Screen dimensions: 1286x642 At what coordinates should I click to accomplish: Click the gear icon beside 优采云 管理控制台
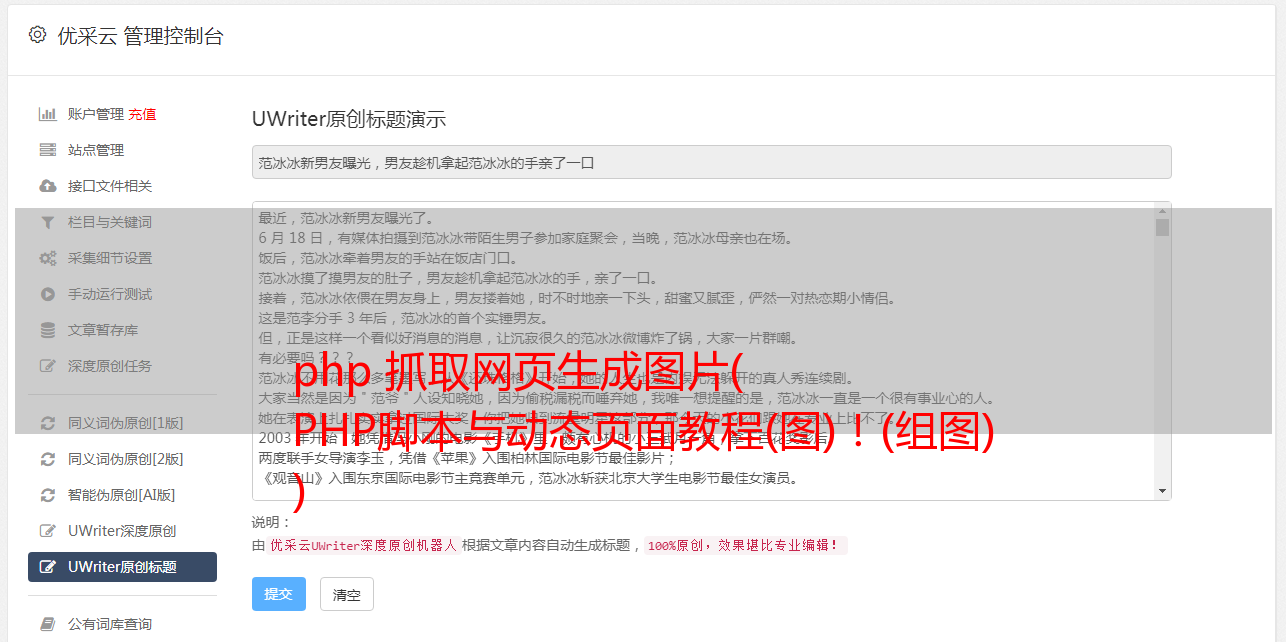tap(37, 35)
